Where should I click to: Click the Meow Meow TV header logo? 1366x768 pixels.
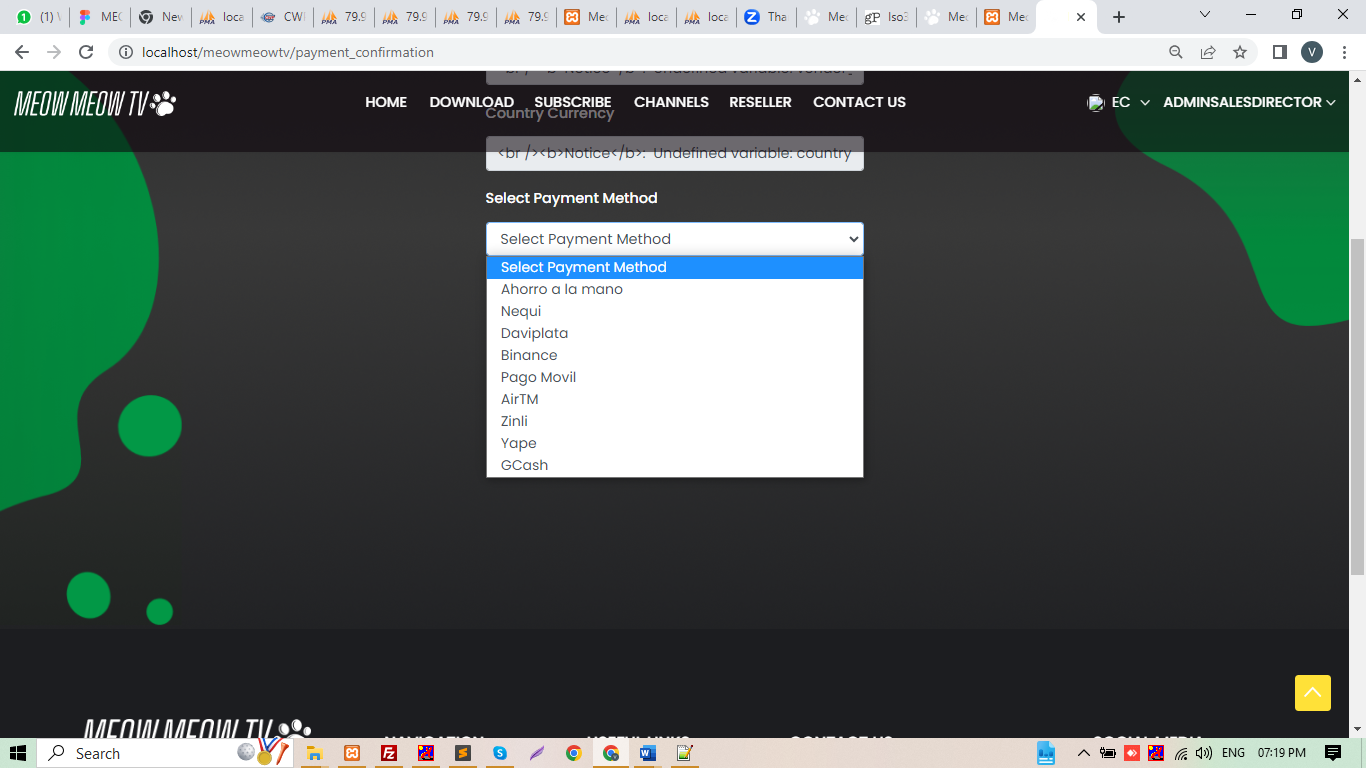click(x=95, y=103)
